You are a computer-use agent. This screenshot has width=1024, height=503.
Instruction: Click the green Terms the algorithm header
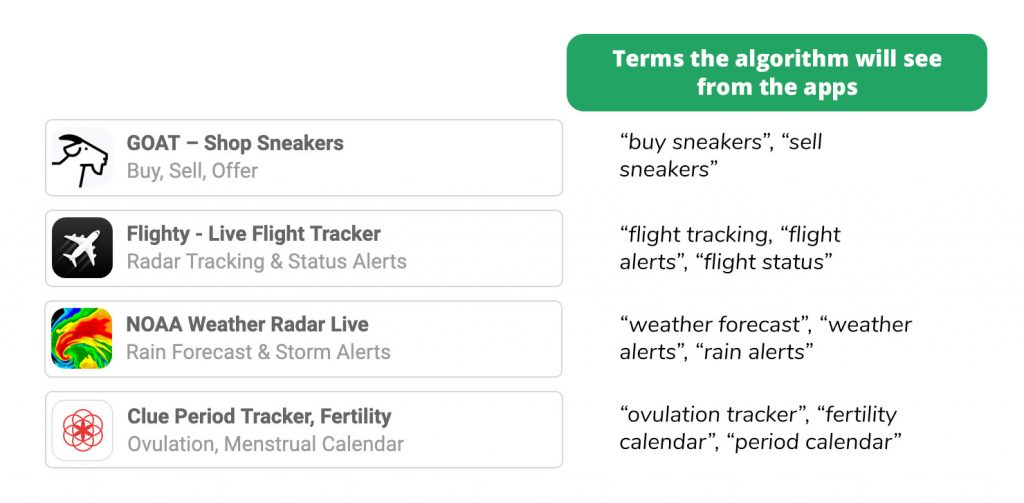(x=776, y=73)
